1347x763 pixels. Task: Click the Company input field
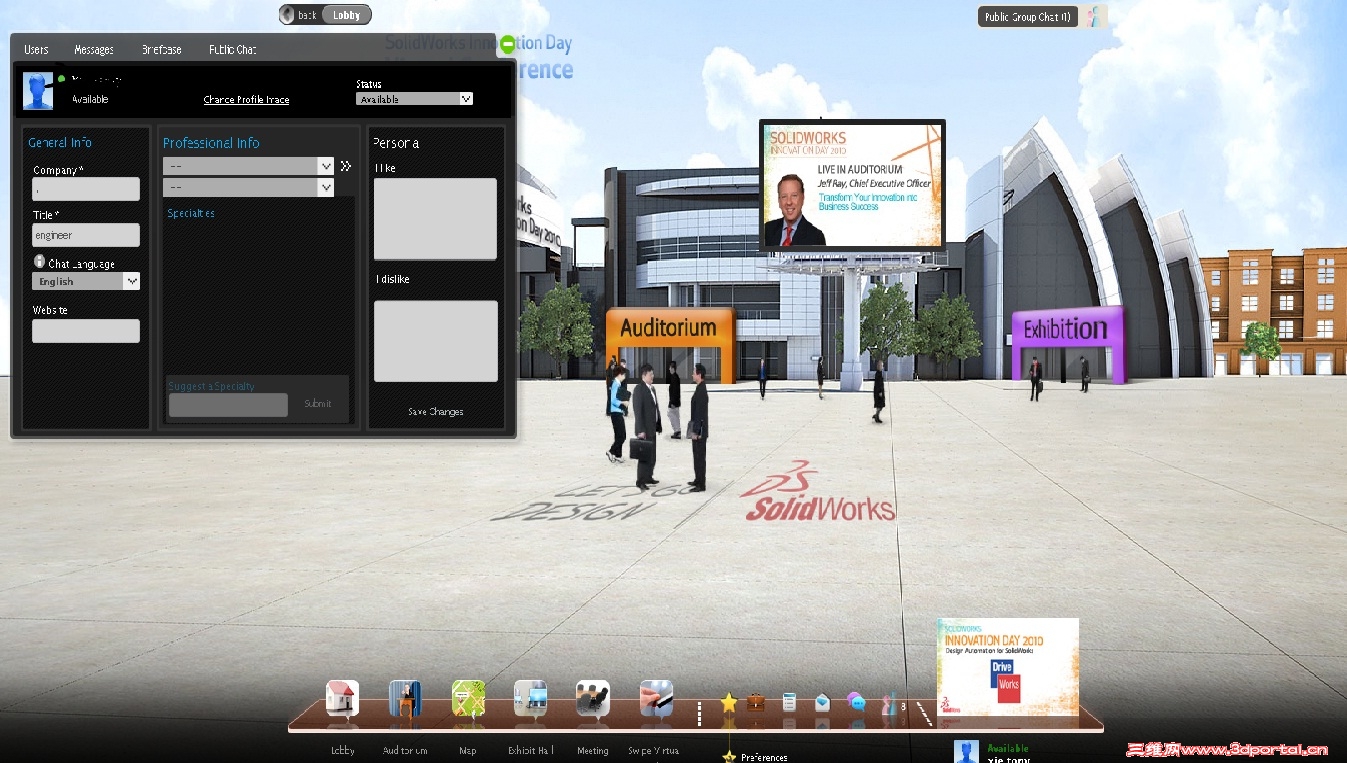(x=86, y=189)
